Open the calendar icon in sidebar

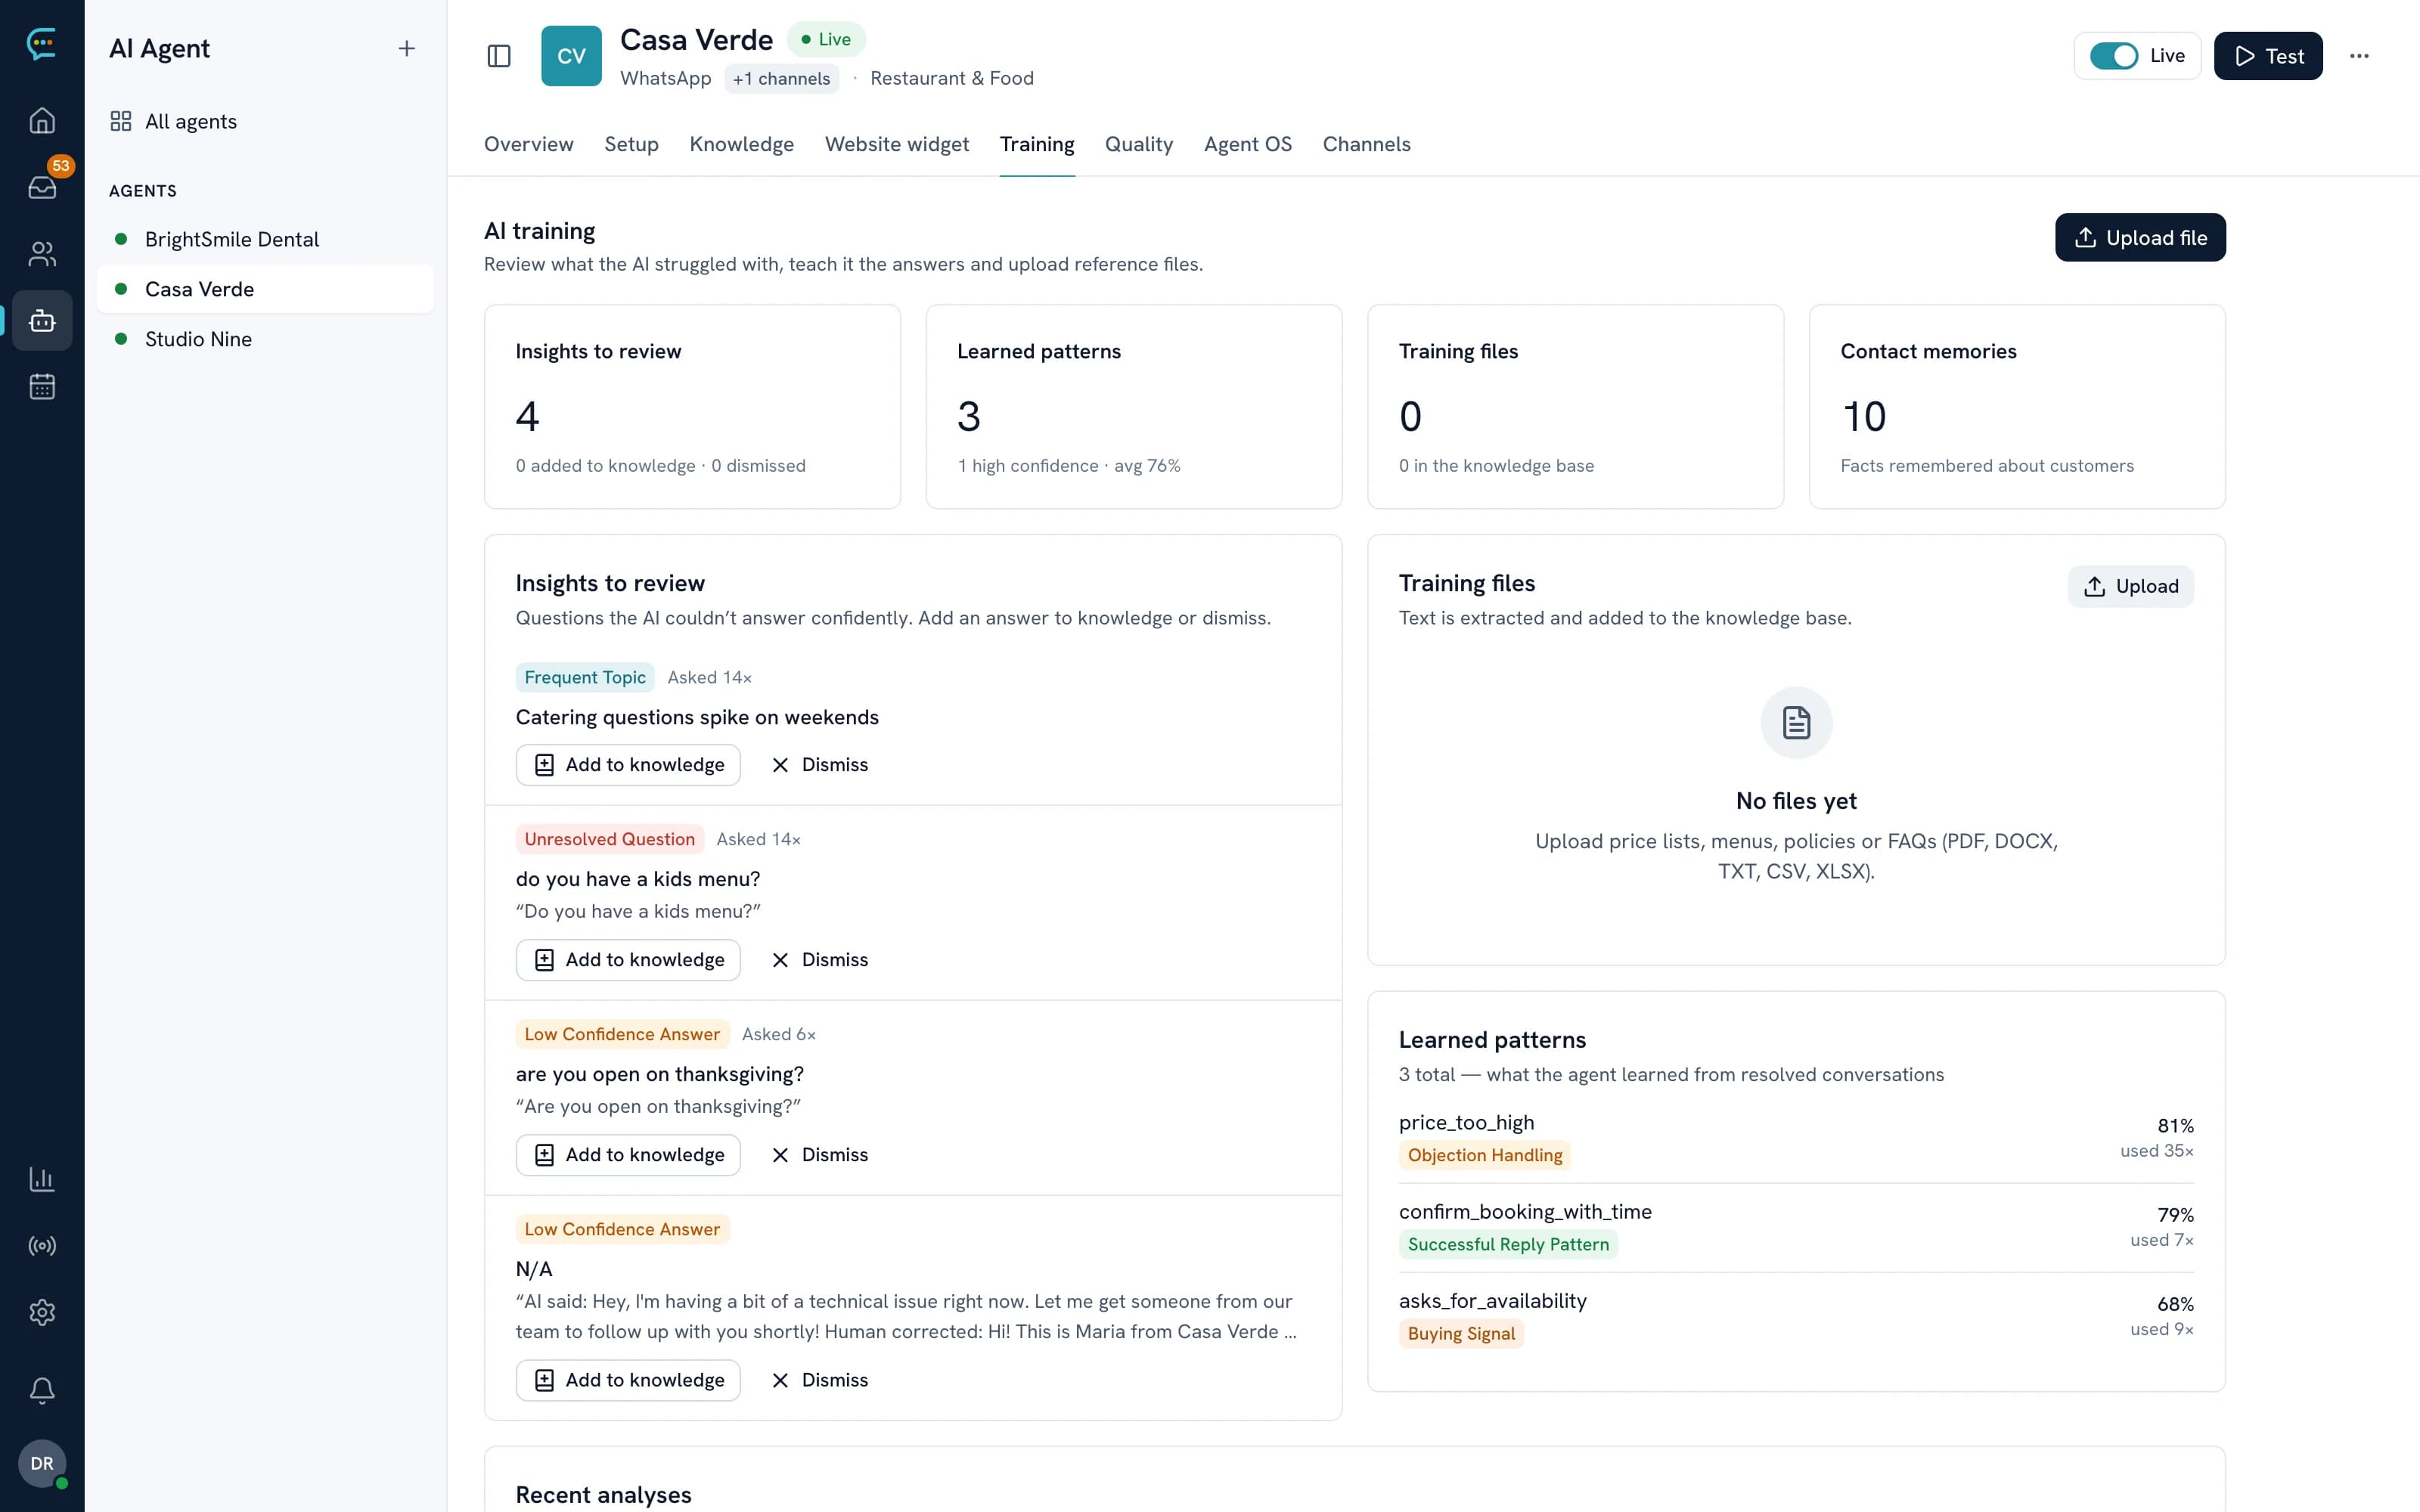click(42, 386)
